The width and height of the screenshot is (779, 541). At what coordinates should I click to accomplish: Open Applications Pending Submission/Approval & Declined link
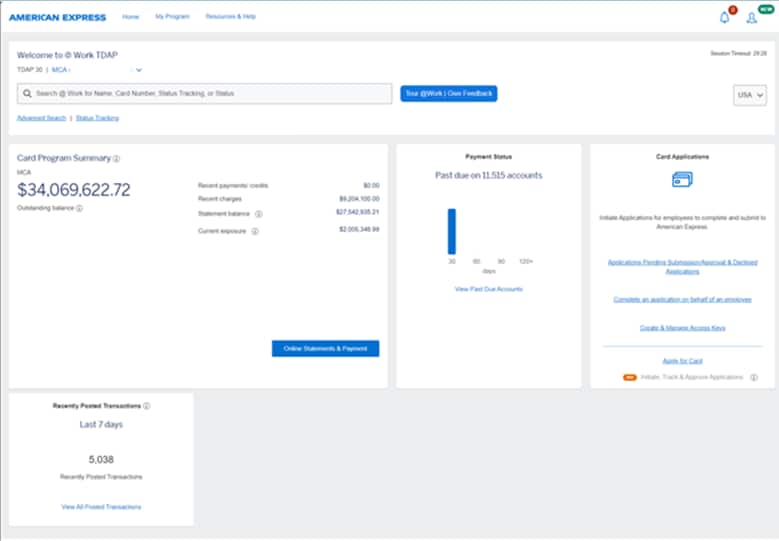[683, 267]
